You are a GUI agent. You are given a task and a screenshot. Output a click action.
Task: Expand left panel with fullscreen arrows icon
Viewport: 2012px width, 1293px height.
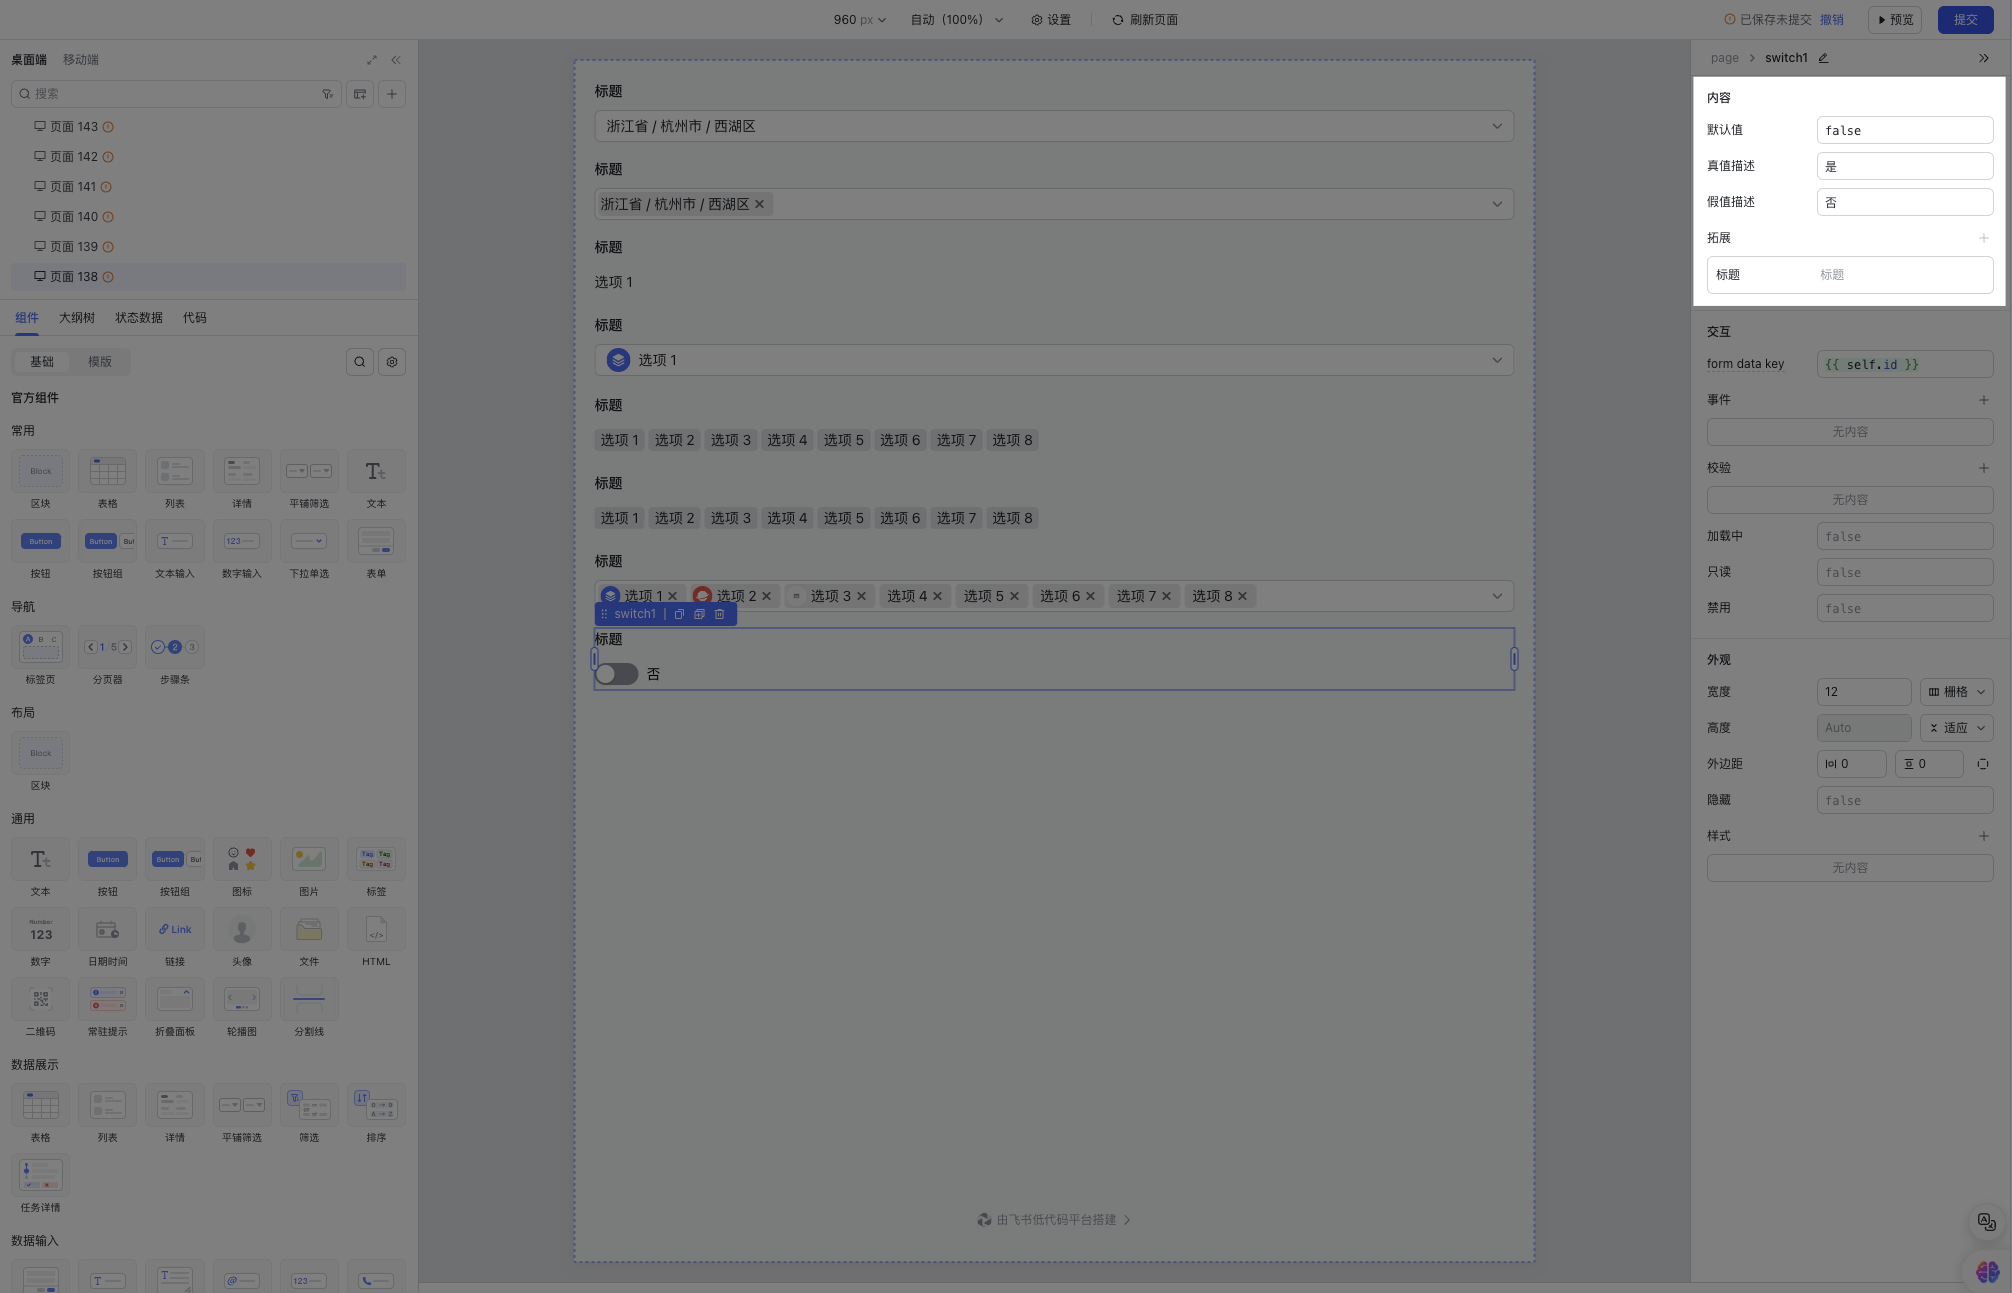tap(372, 60)
